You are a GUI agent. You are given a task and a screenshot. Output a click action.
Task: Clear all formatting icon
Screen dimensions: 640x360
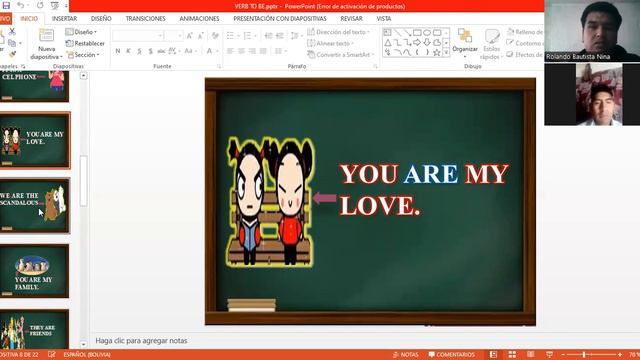[215, 36]
